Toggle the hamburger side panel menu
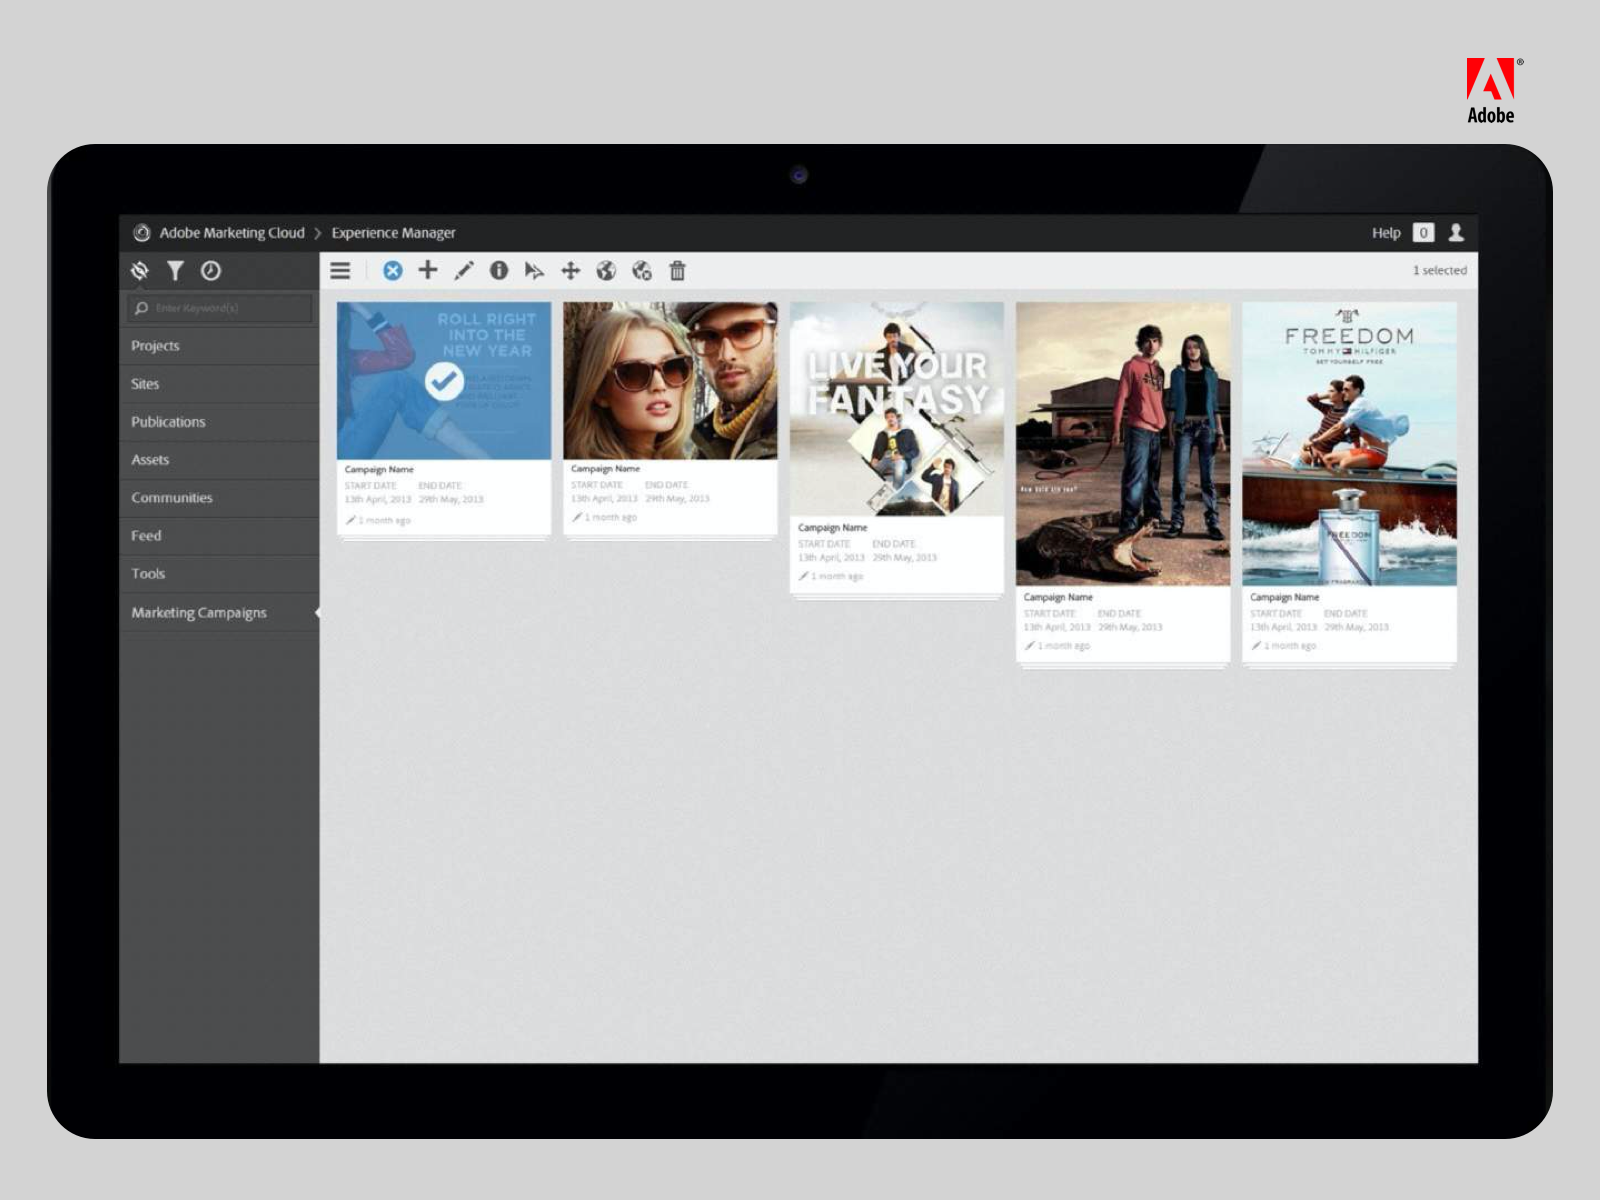1600x1200 pixels. (340, 270)
